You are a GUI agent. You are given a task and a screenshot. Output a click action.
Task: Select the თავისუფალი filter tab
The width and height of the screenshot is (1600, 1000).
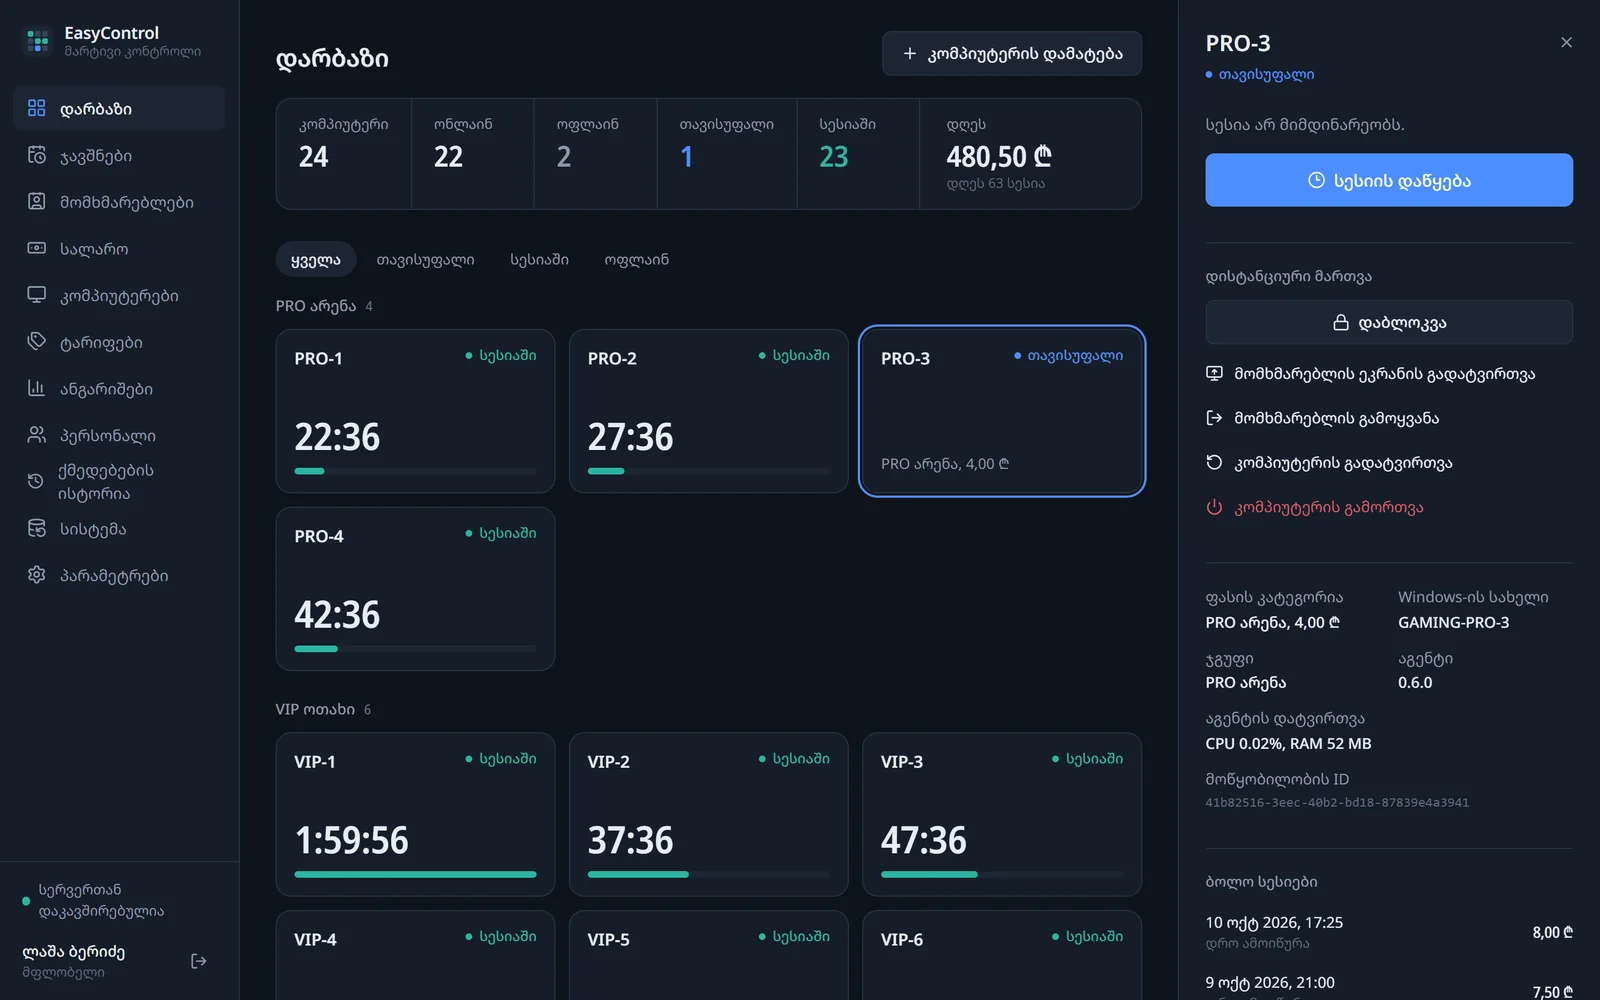click(x=425, y=259)
